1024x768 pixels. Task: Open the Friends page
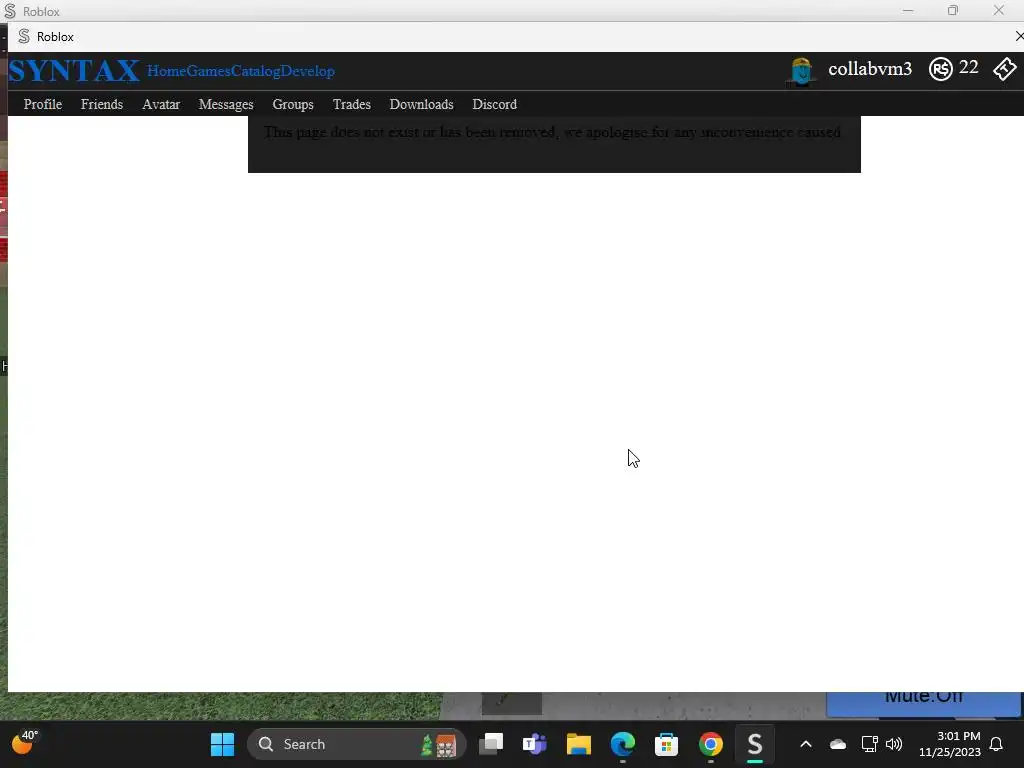[x=102, y=104]
